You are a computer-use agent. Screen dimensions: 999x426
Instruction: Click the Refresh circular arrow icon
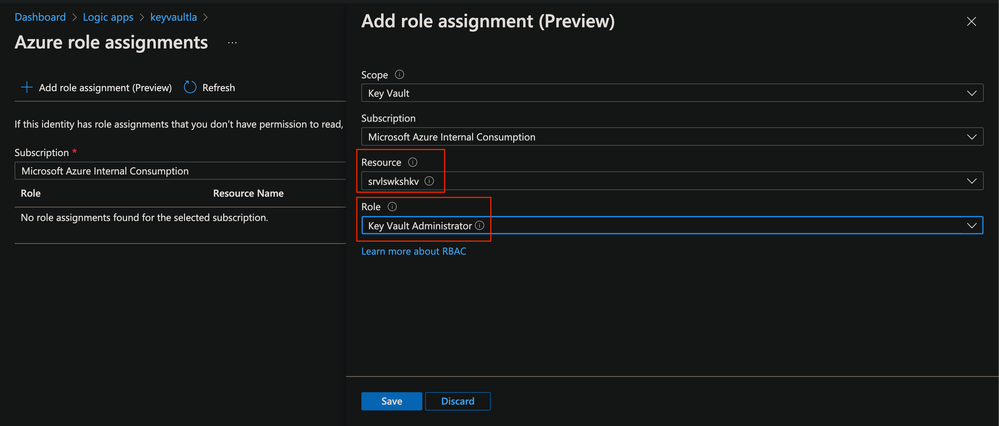pos(190,87)
